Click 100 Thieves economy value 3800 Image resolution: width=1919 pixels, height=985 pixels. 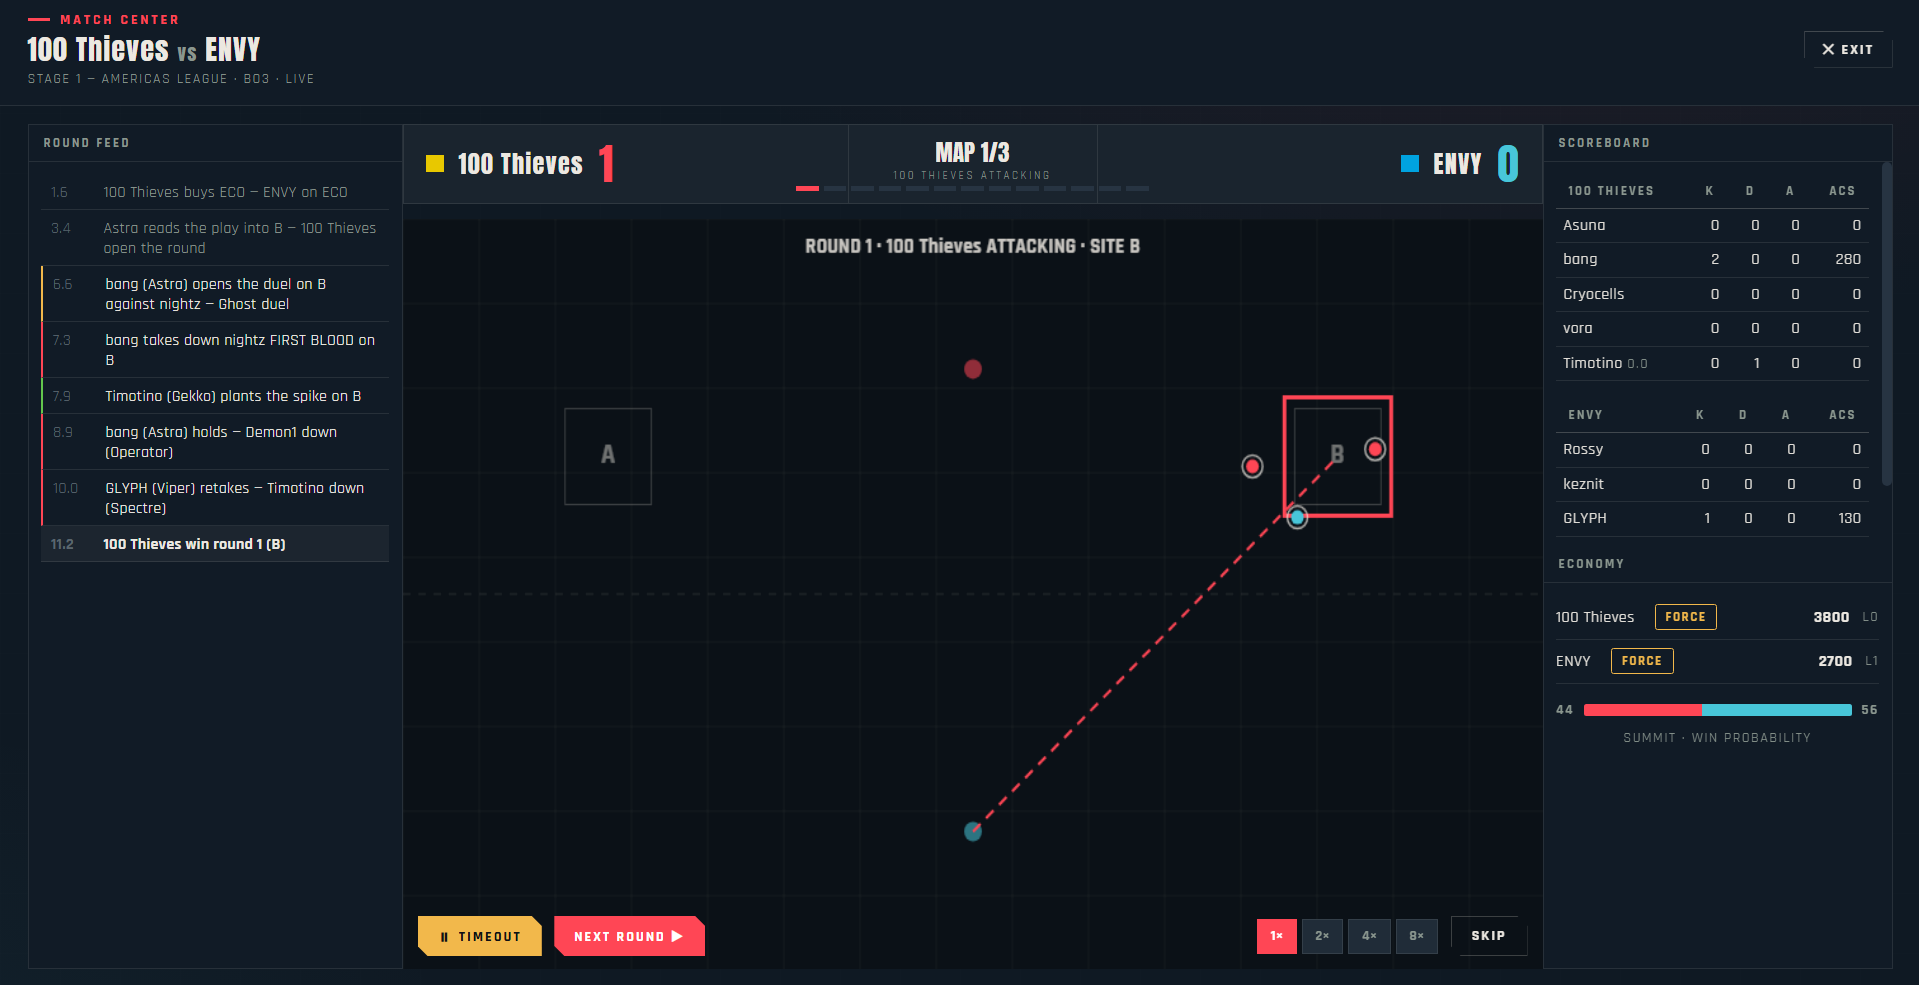point(1831,617)
